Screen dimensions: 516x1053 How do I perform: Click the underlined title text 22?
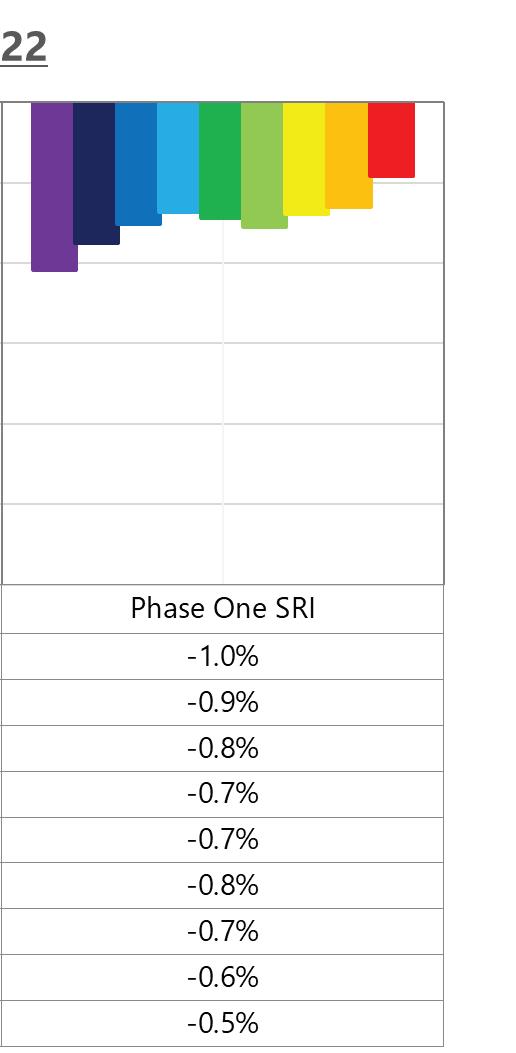click(24, 48)
